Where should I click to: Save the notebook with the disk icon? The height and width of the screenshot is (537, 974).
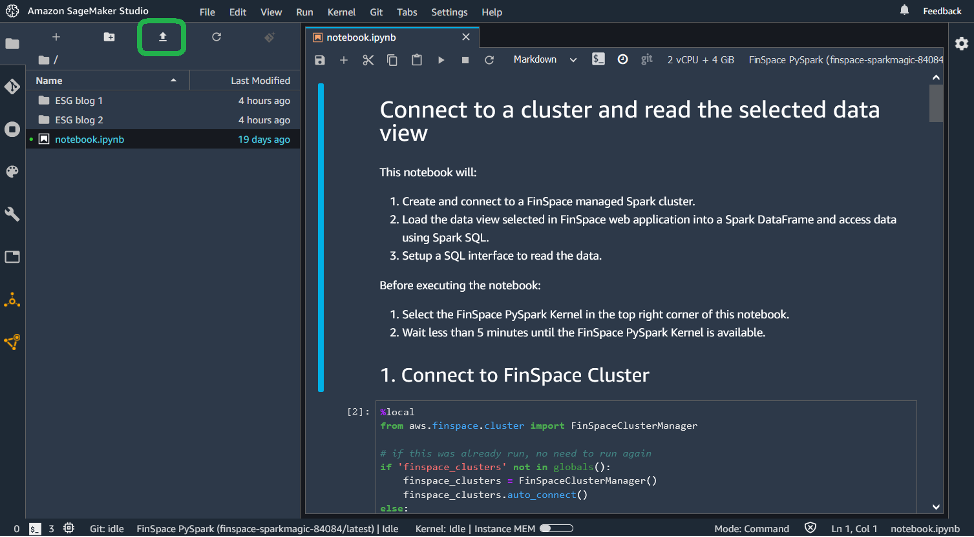click(320, 60)
